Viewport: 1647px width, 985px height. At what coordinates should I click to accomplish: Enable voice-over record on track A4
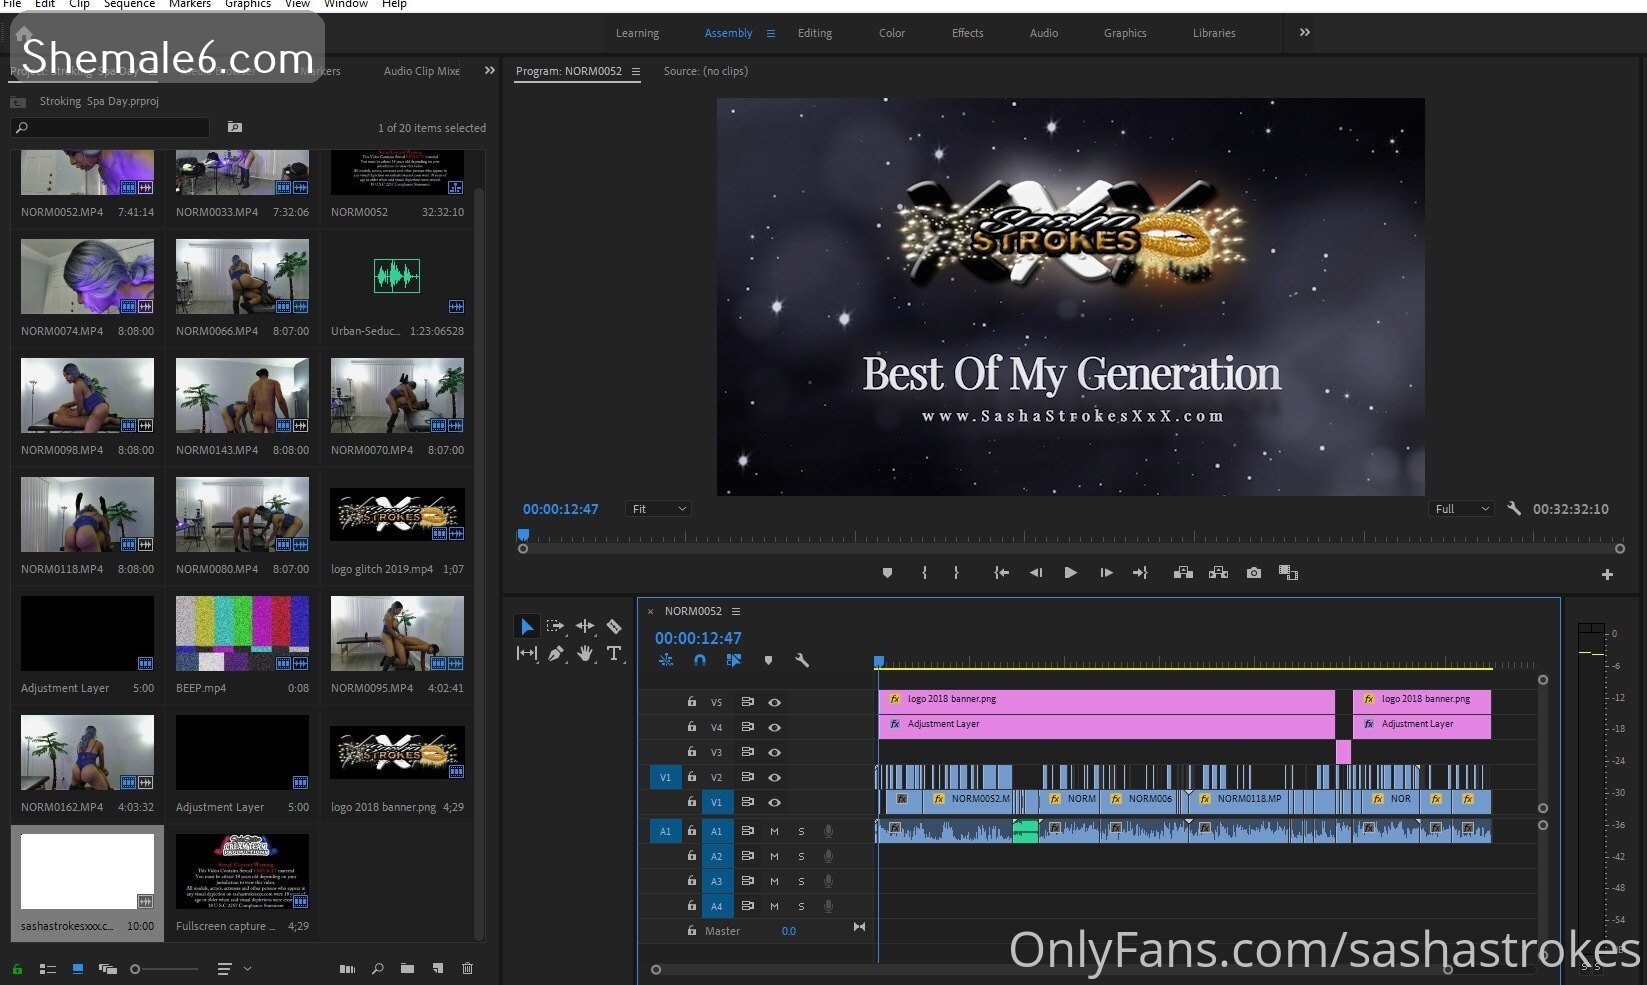(x=828, y=906)
